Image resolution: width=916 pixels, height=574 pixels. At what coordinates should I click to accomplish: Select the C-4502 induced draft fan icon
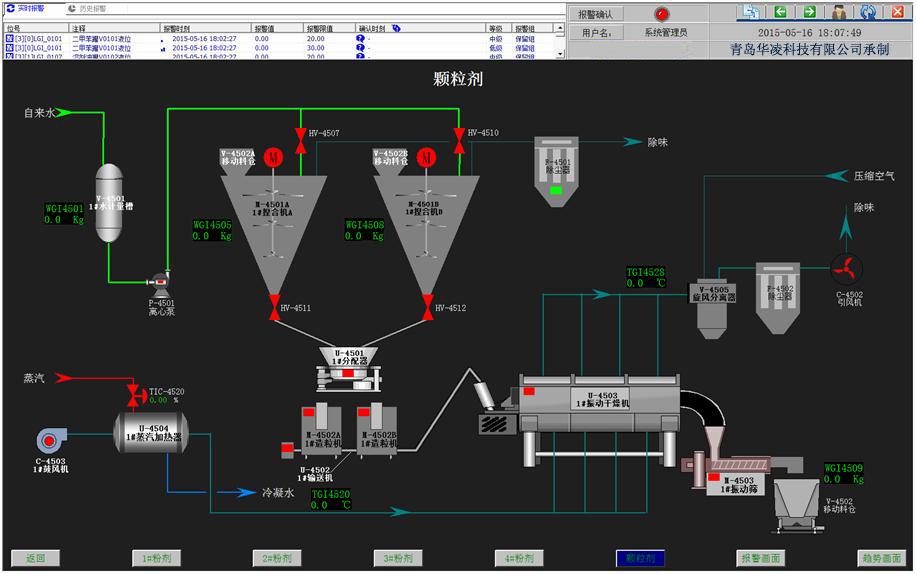(x=846, y=269)
